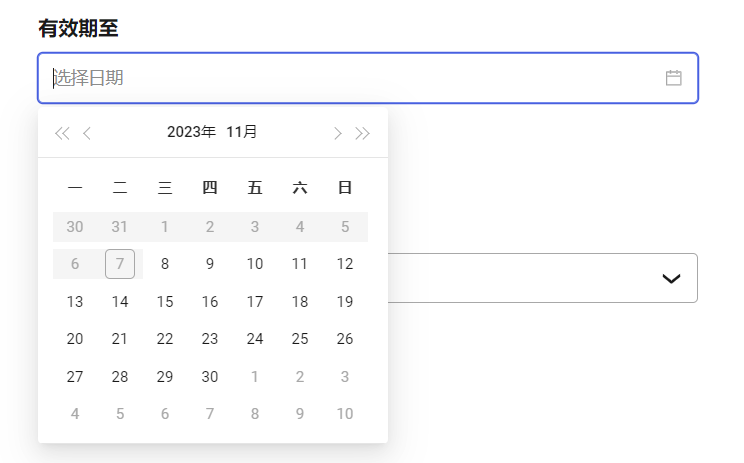Expand the dropdown chevron behind the calendar

(x=671, y=278)
